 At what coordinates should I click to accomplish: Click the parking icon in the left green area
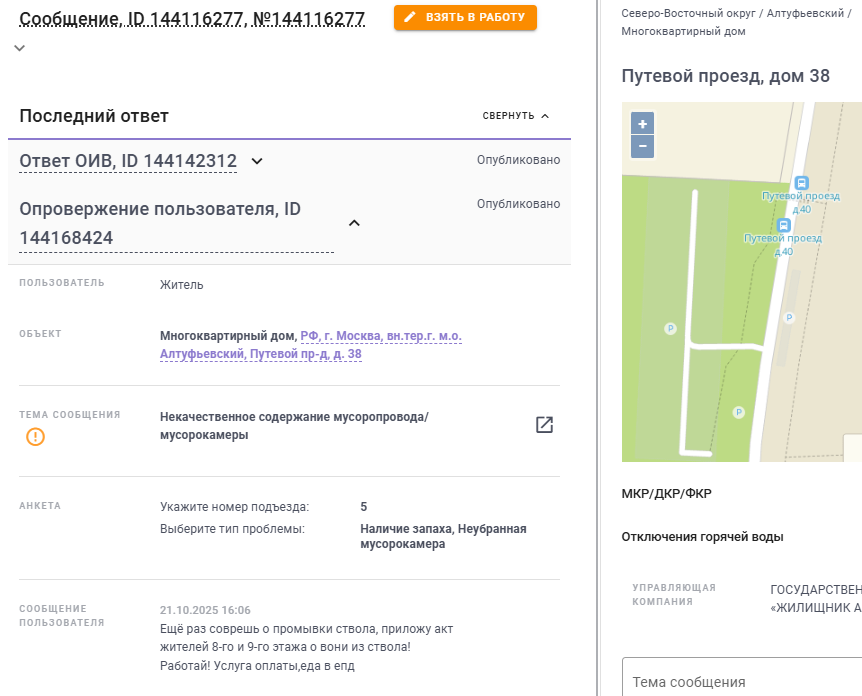click(670, 328)
